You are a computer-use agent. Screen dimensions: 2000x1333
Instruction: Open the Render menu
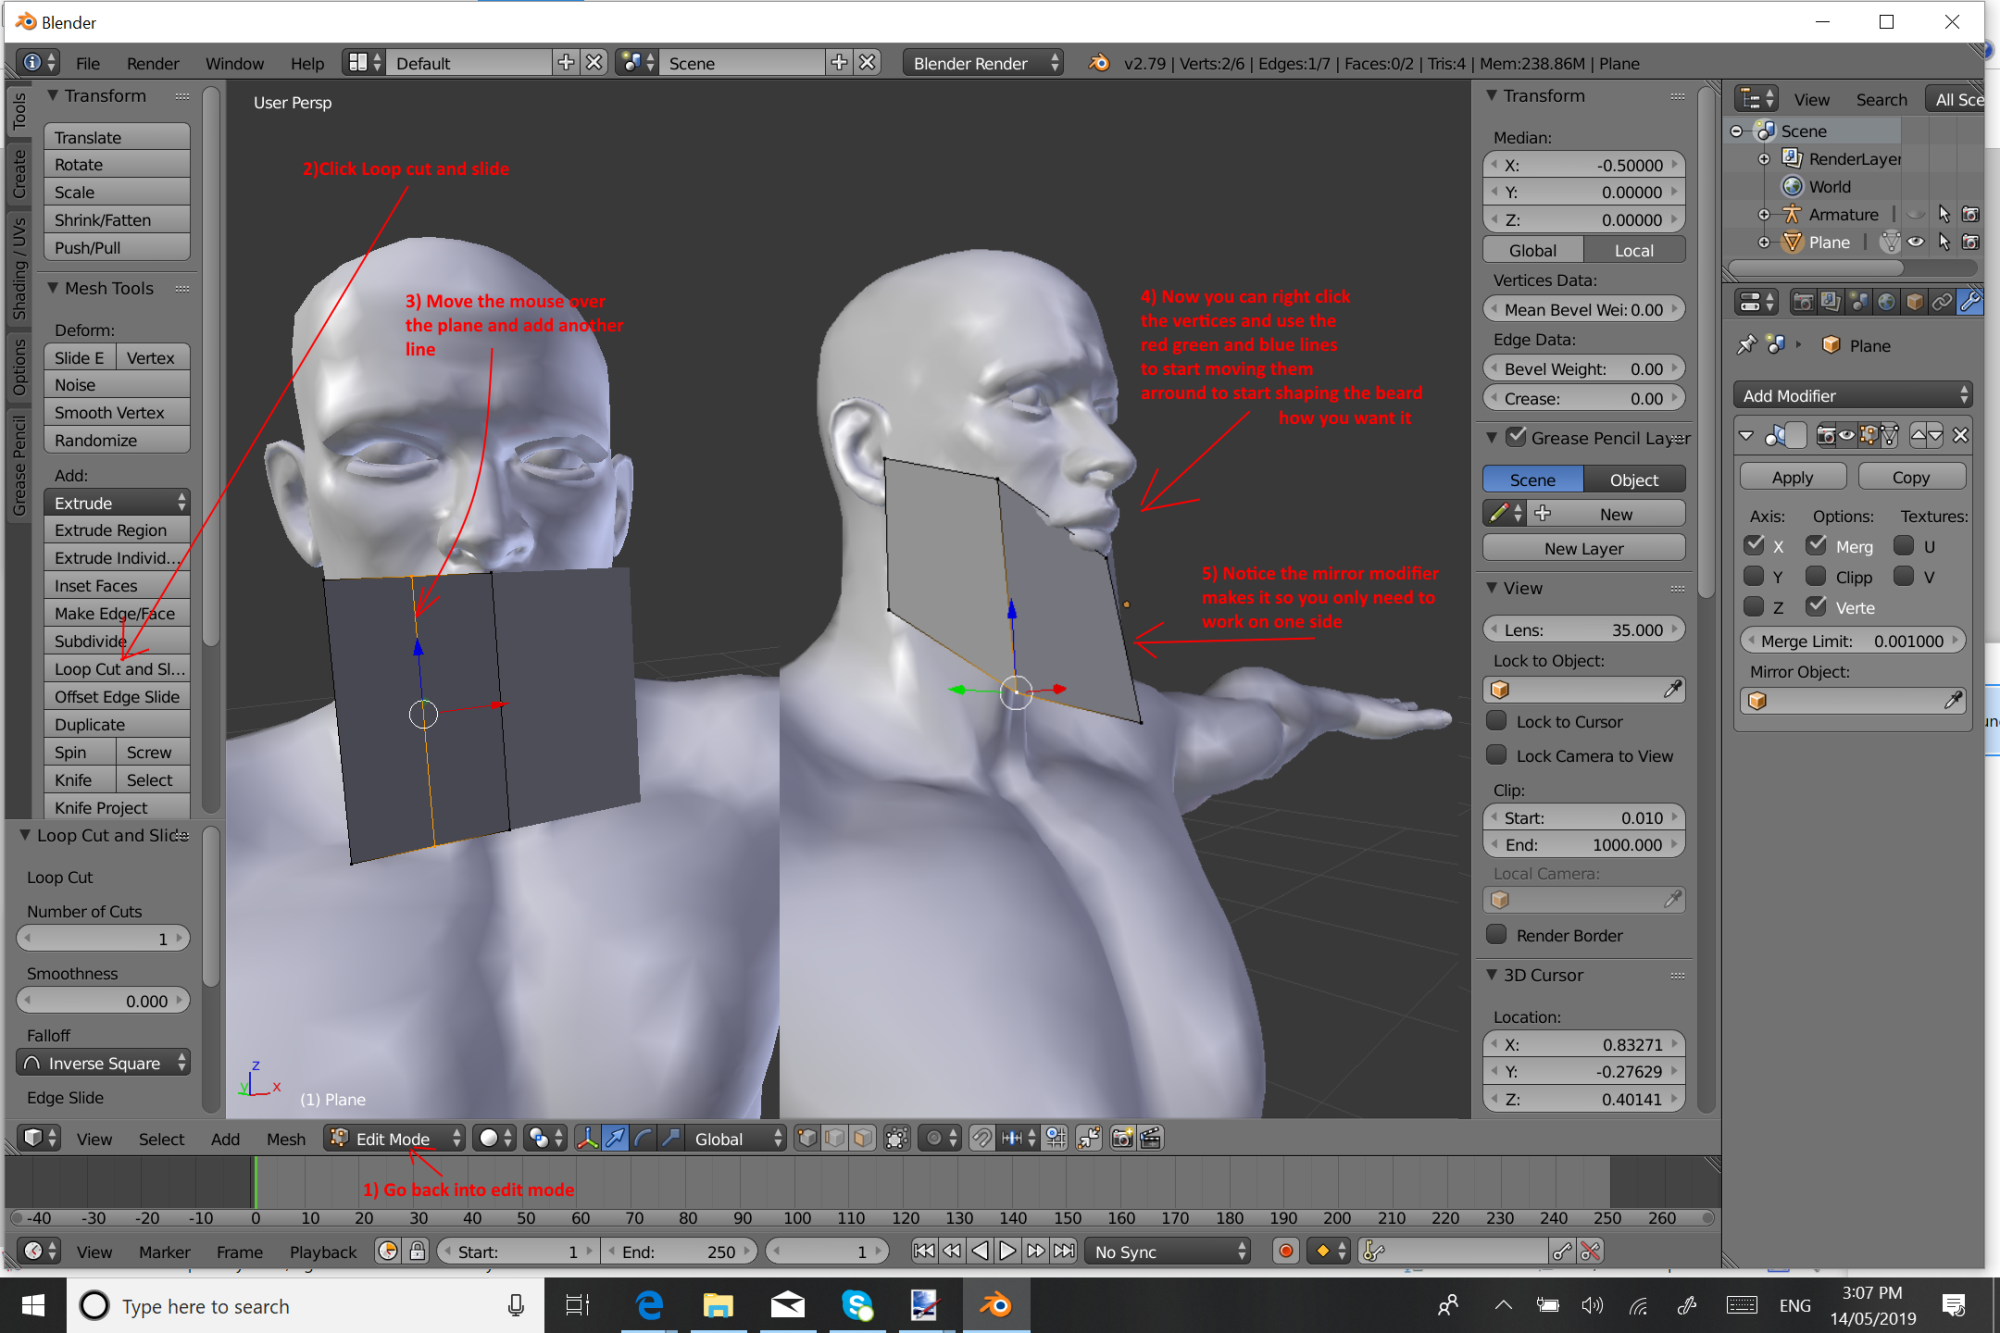click(153, 63)
